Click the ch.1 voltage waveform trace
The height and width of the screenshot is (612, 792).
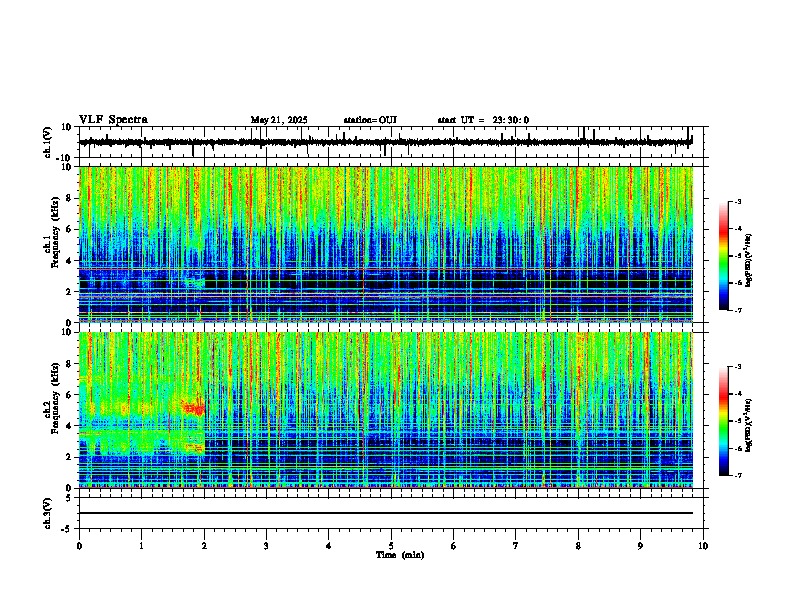(385, 142)
